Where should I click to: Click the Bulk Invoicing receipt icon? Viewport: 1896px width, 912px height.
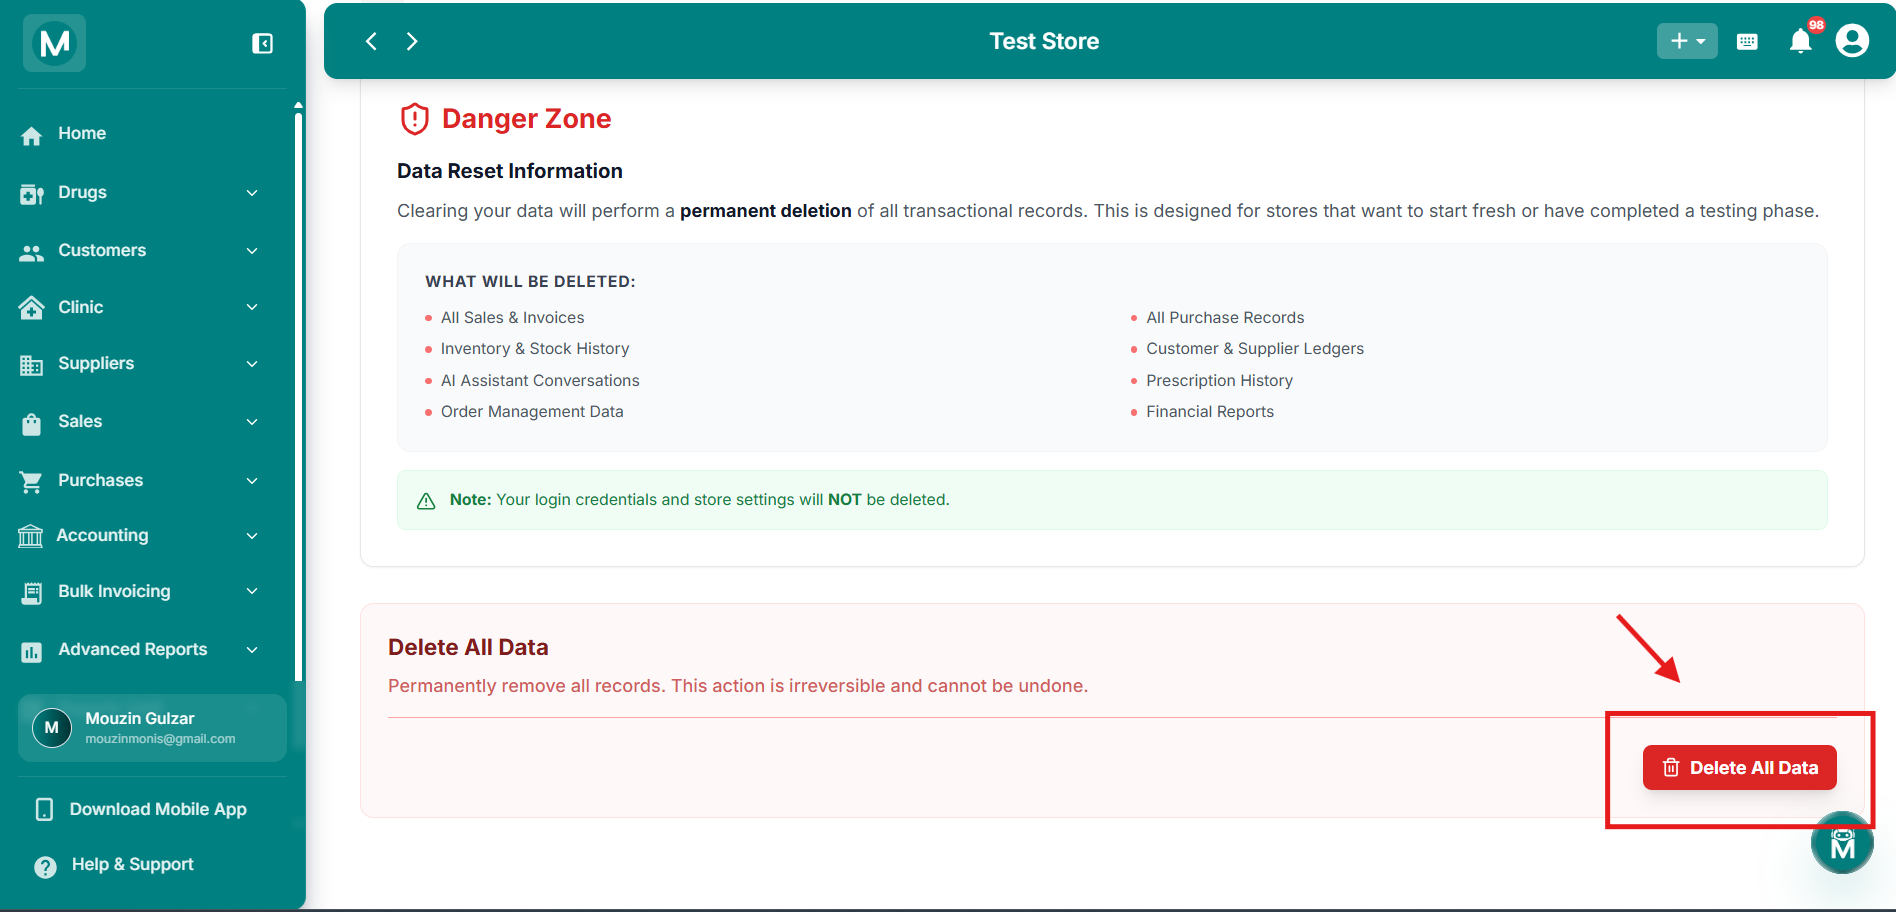(x=31, y=593)
